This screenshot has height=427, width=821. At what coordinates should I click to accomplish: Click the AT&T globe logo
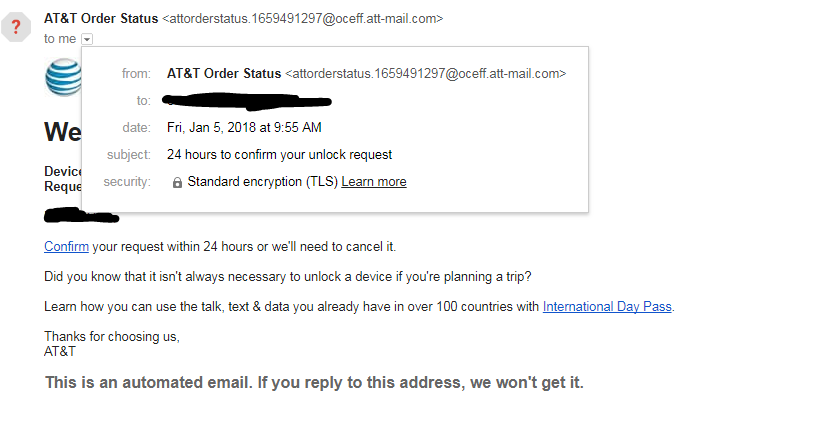tap(62, 78)
